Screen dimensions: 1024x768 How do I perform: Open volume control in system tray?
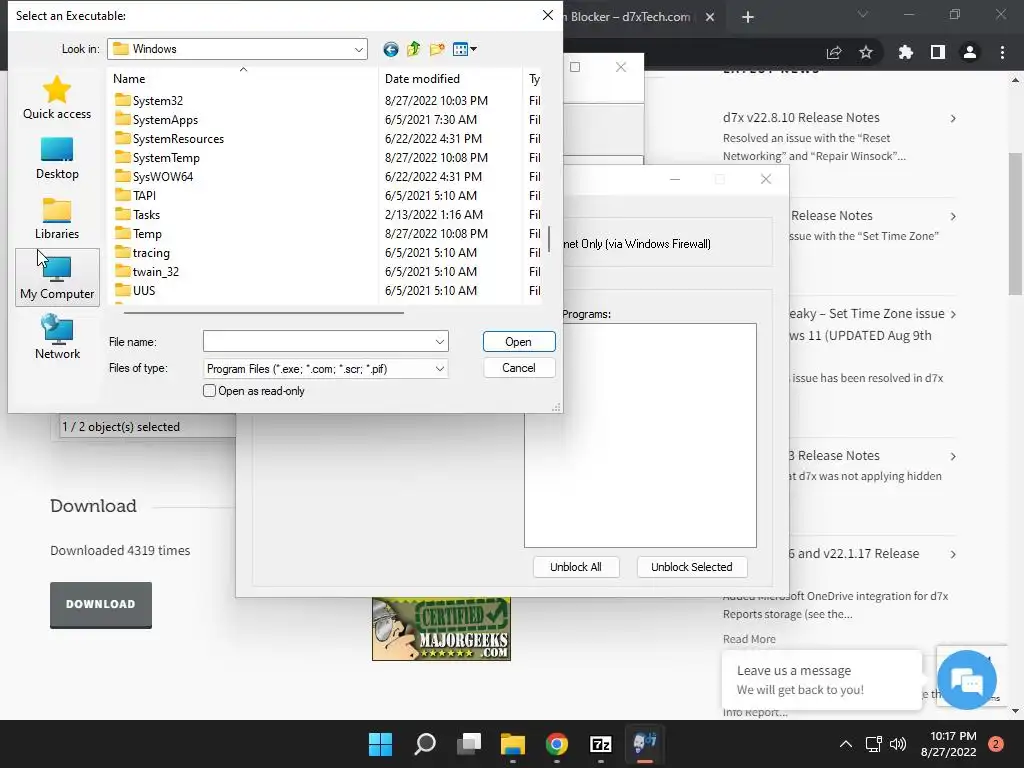point(898,743)
